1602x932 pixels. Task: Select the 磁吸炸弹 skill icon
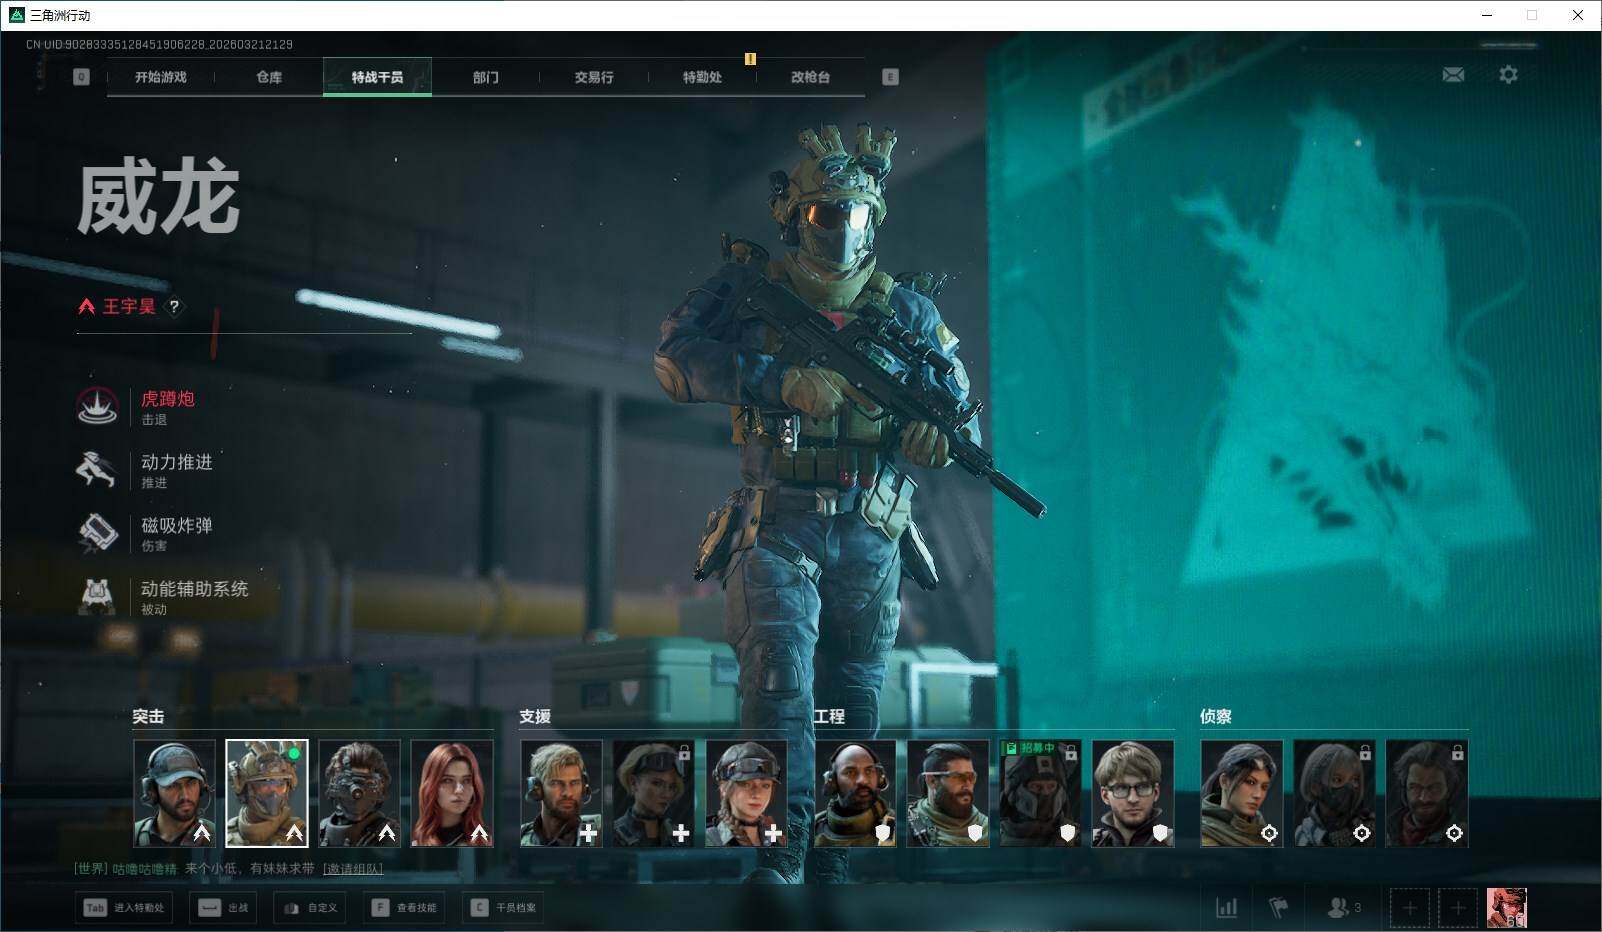98,533
